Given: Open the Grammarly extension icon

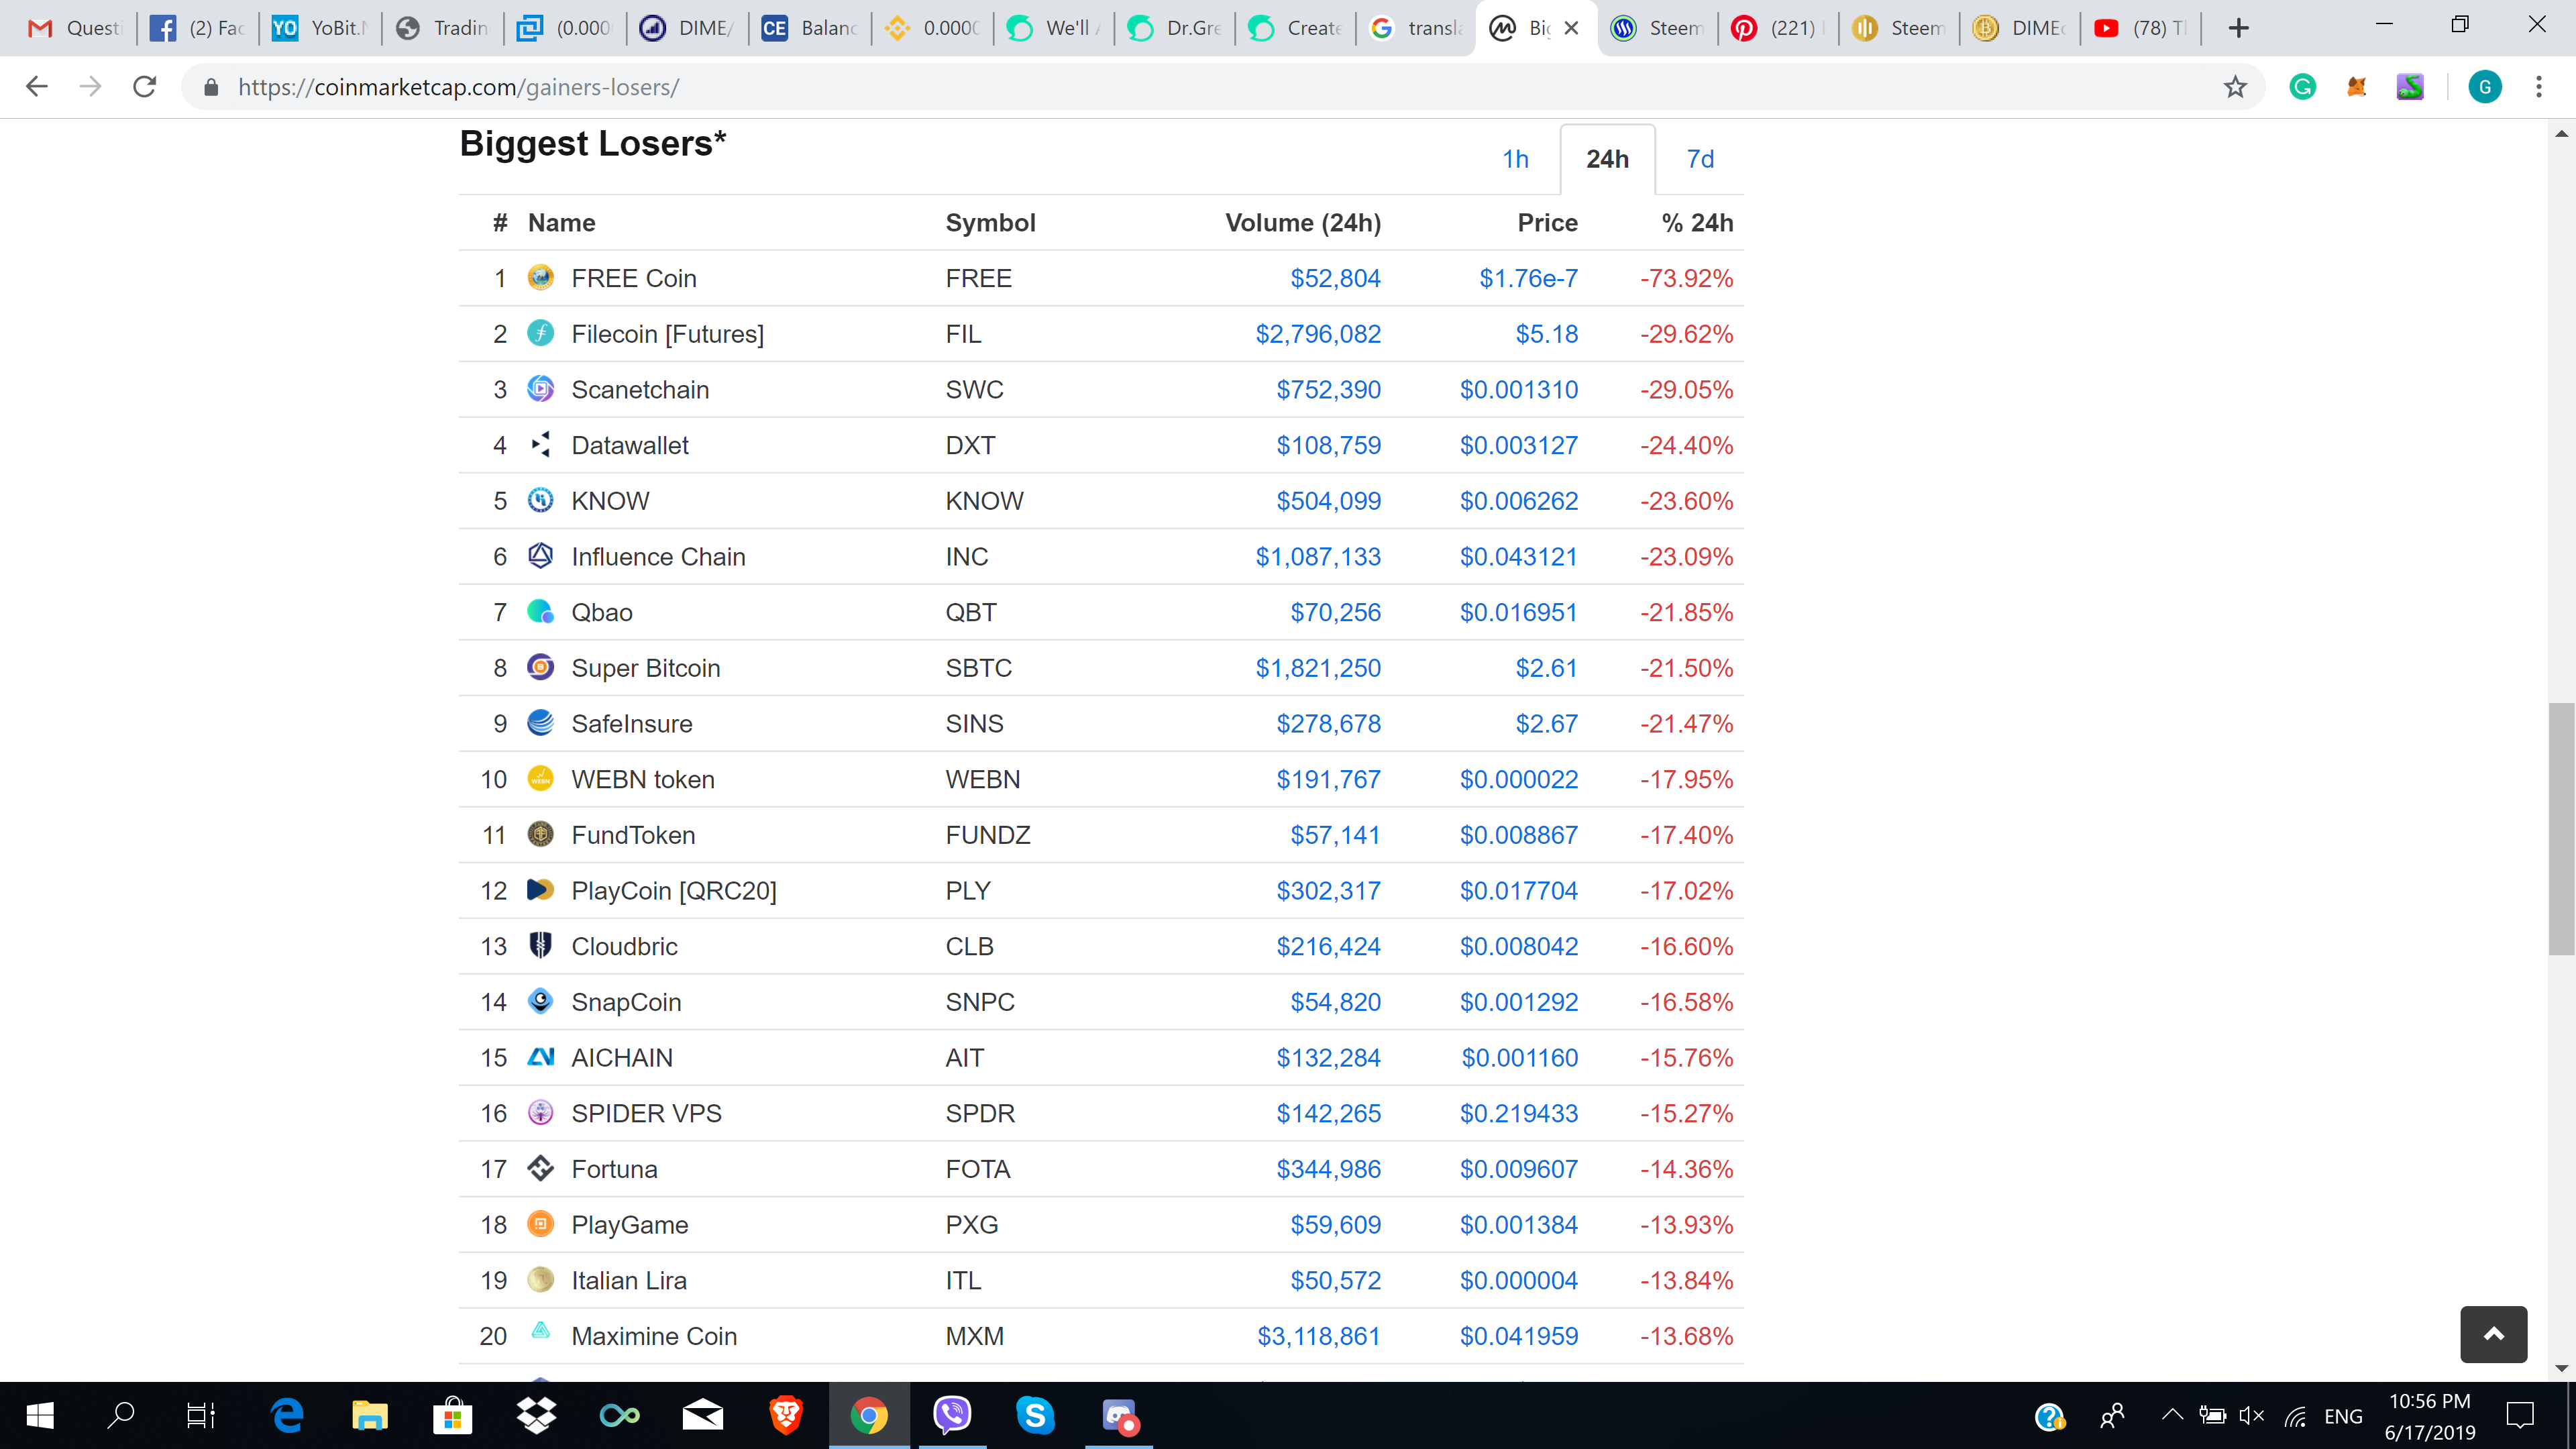Looking at the screenshot, I should [2302, 87].
